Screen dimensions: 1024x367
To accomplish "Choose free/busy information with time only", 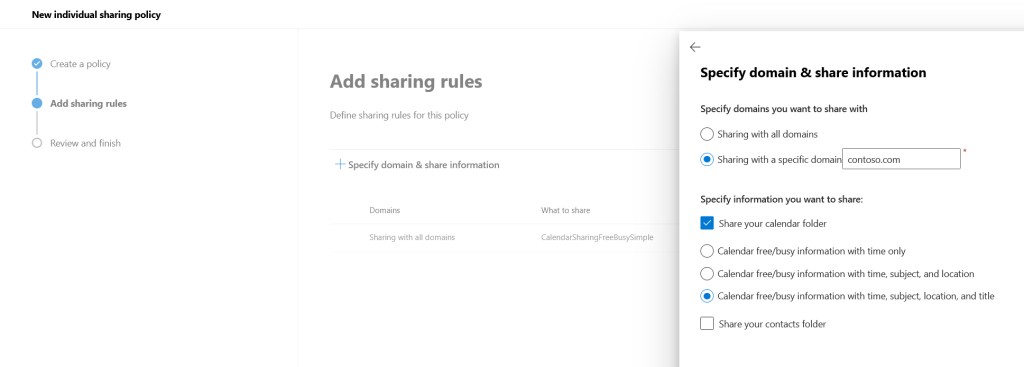I will click(x=707, y=251).
